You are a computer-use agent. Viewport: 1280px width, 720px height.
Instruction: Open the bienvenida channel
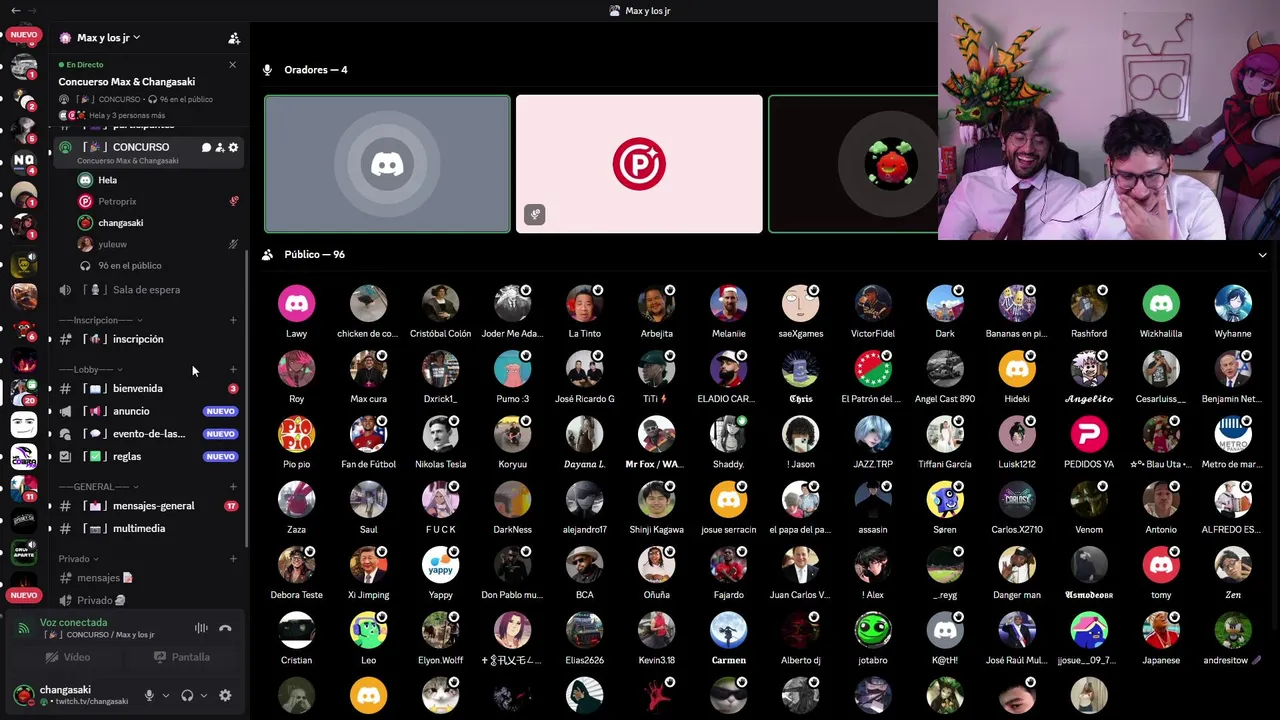[148, 388]
